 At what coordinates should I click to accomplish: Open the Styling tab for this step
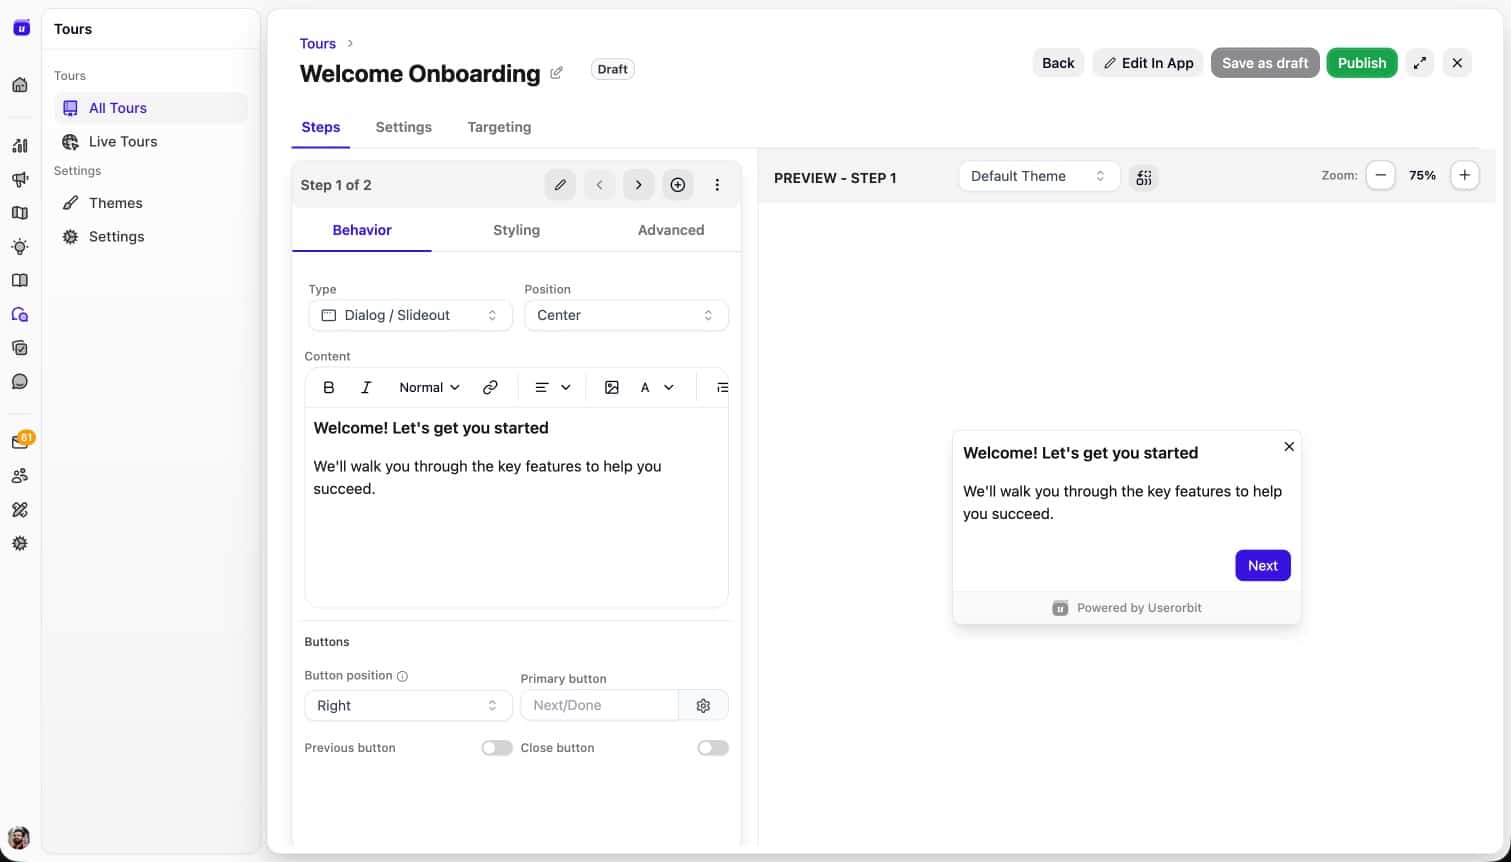pyautogui.click(x=516, y=229)
